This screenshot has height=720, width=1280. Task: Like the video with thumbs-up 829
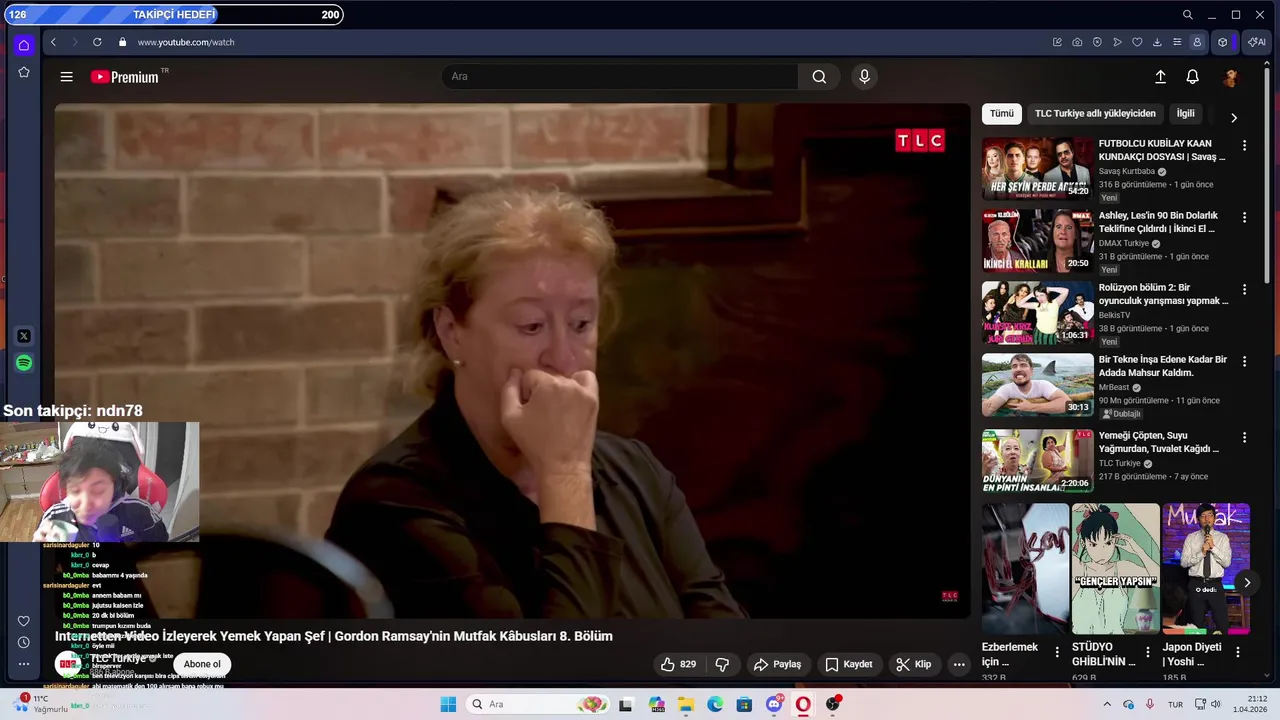(678, 664)
